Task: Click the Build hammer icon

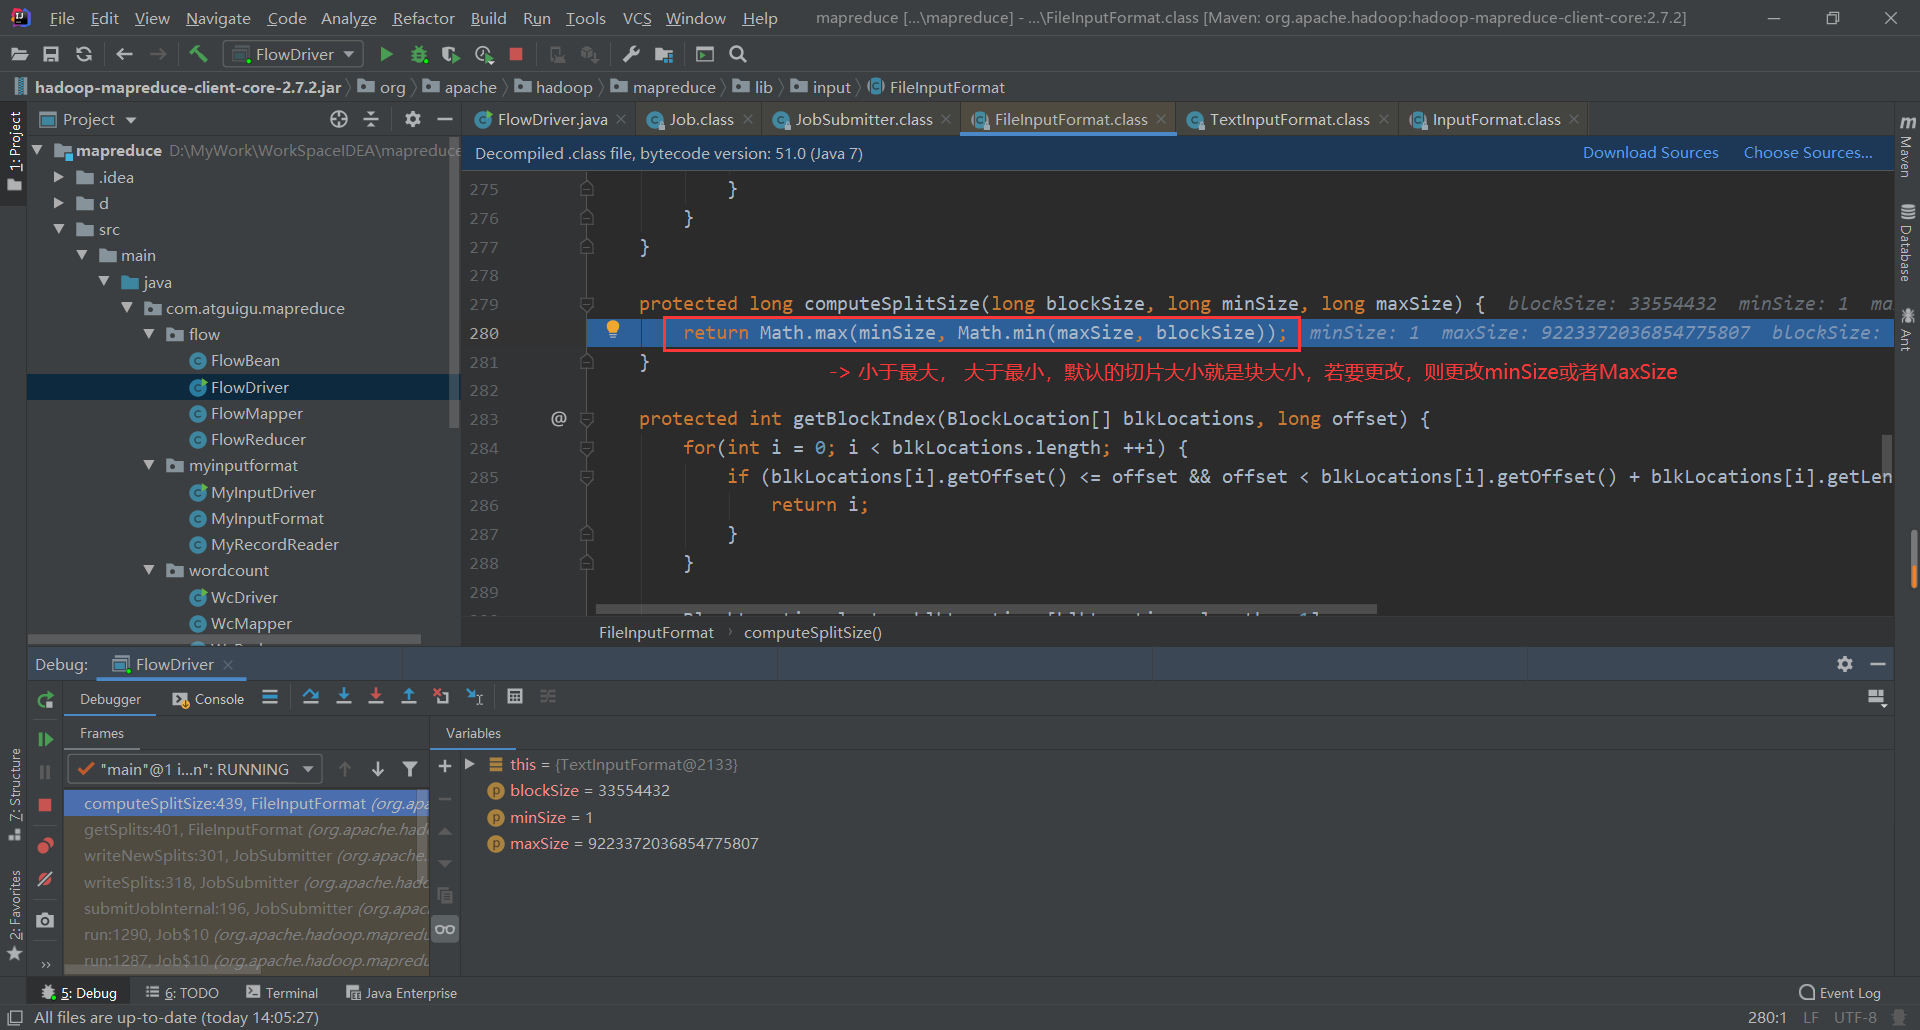Action: [x=198, y=54]
